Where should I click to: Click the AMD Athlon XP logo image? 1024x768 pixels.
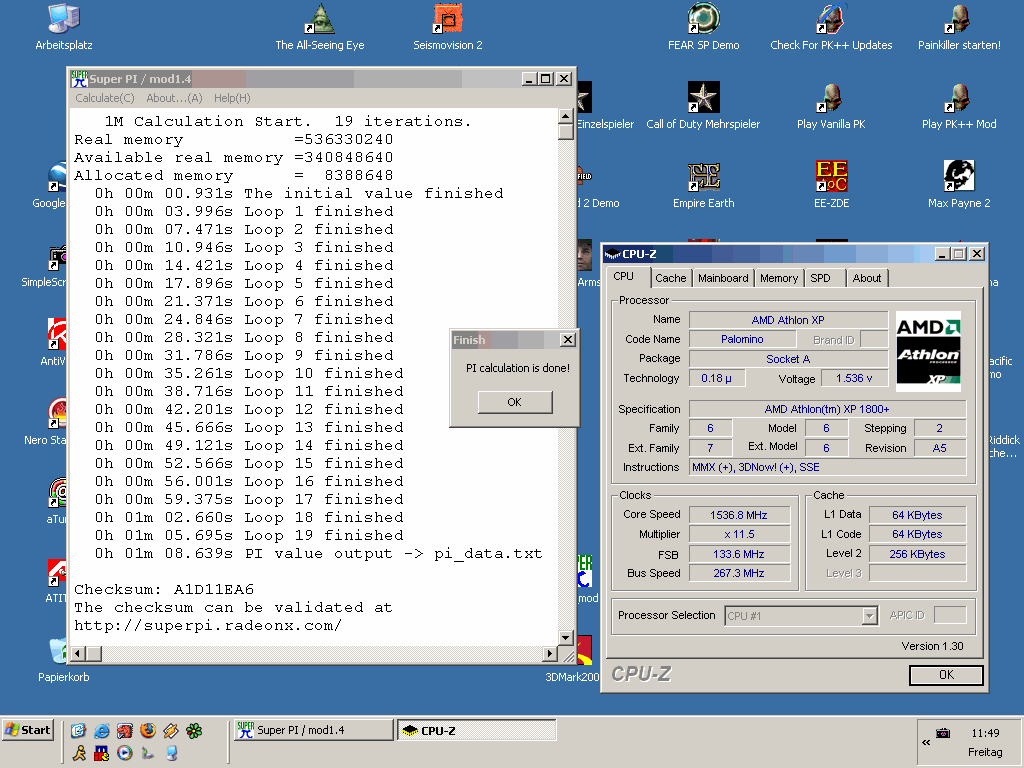click(928, 351)
